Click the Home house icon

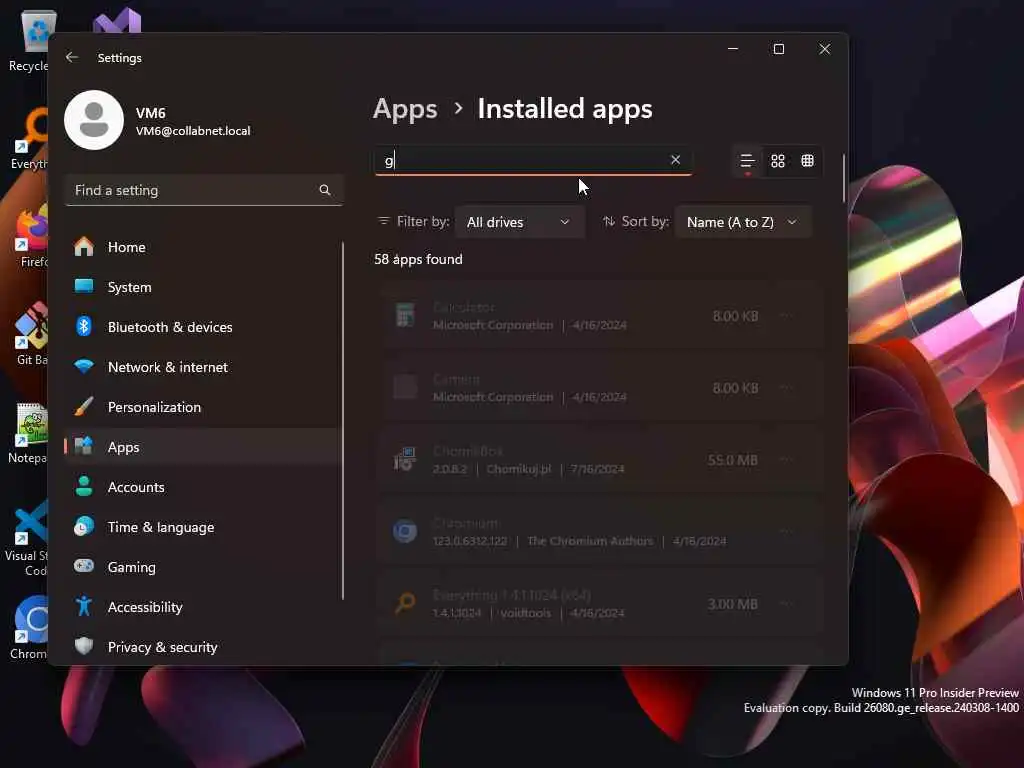[x=84, y=247]
